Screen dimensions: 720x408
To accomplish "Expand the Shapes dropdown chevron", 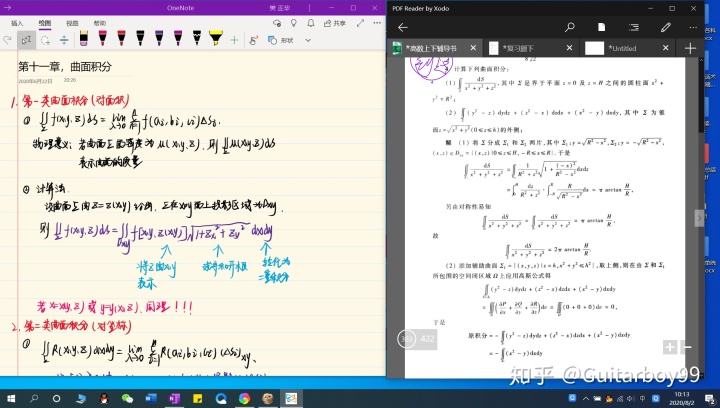I will (308, 40).
